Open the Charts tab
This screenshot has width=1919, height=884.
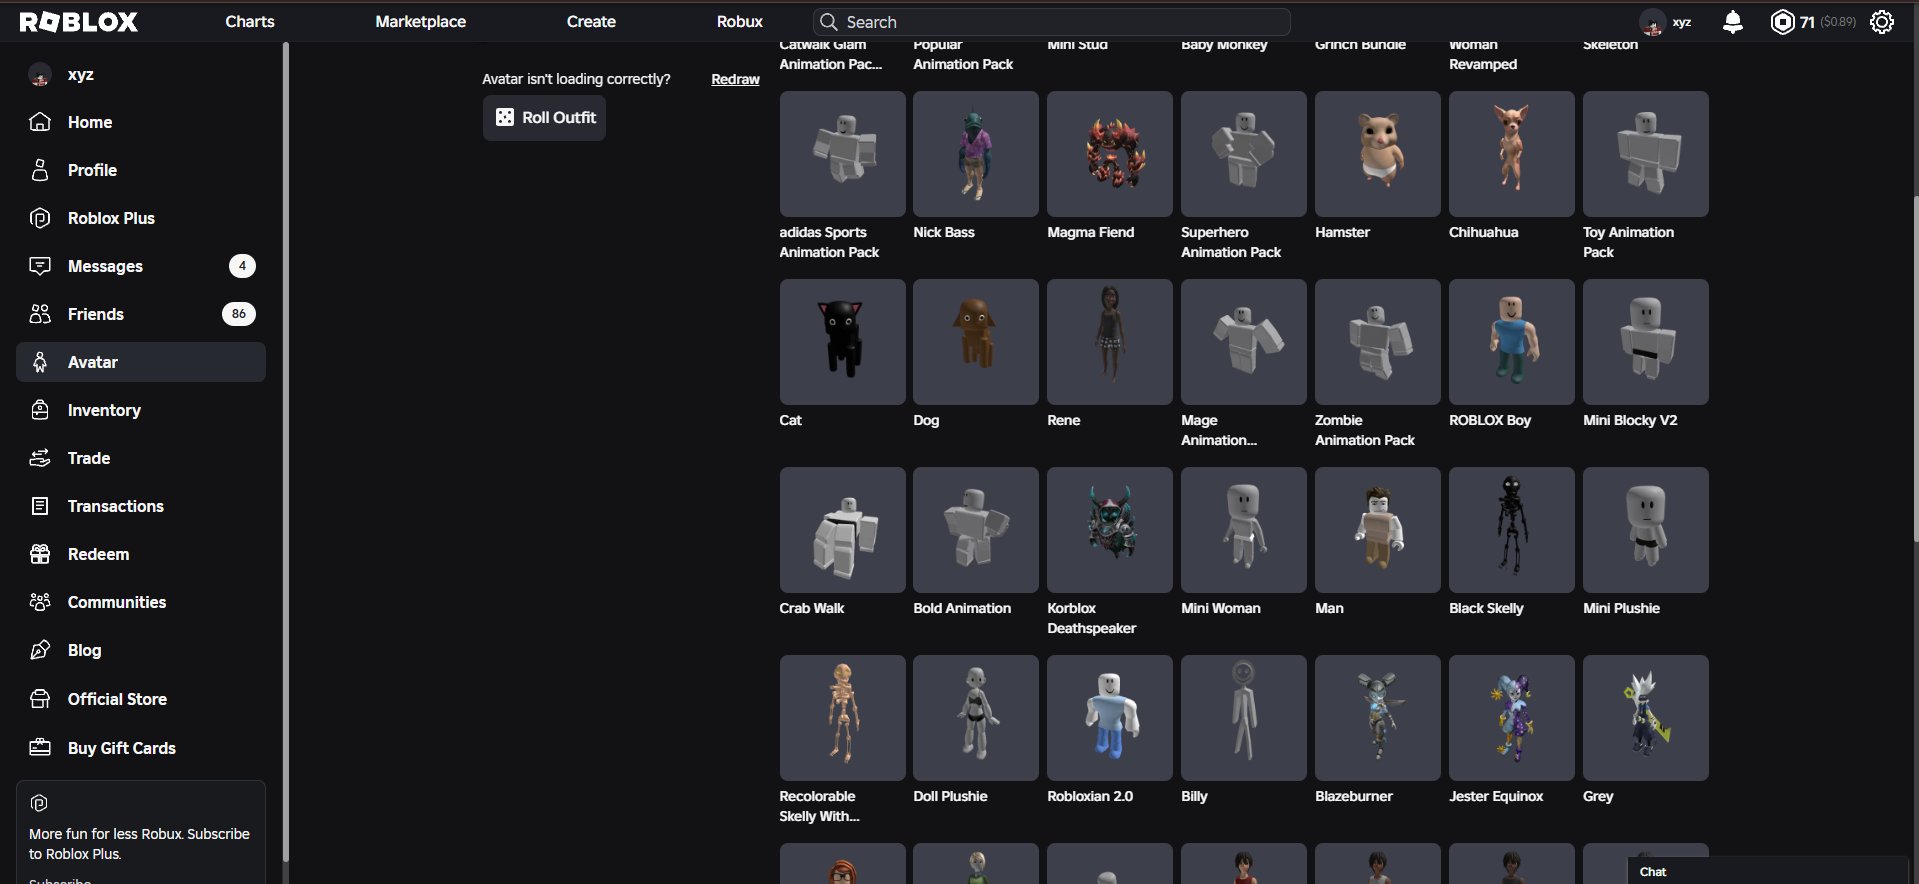[x=250, y=22]
